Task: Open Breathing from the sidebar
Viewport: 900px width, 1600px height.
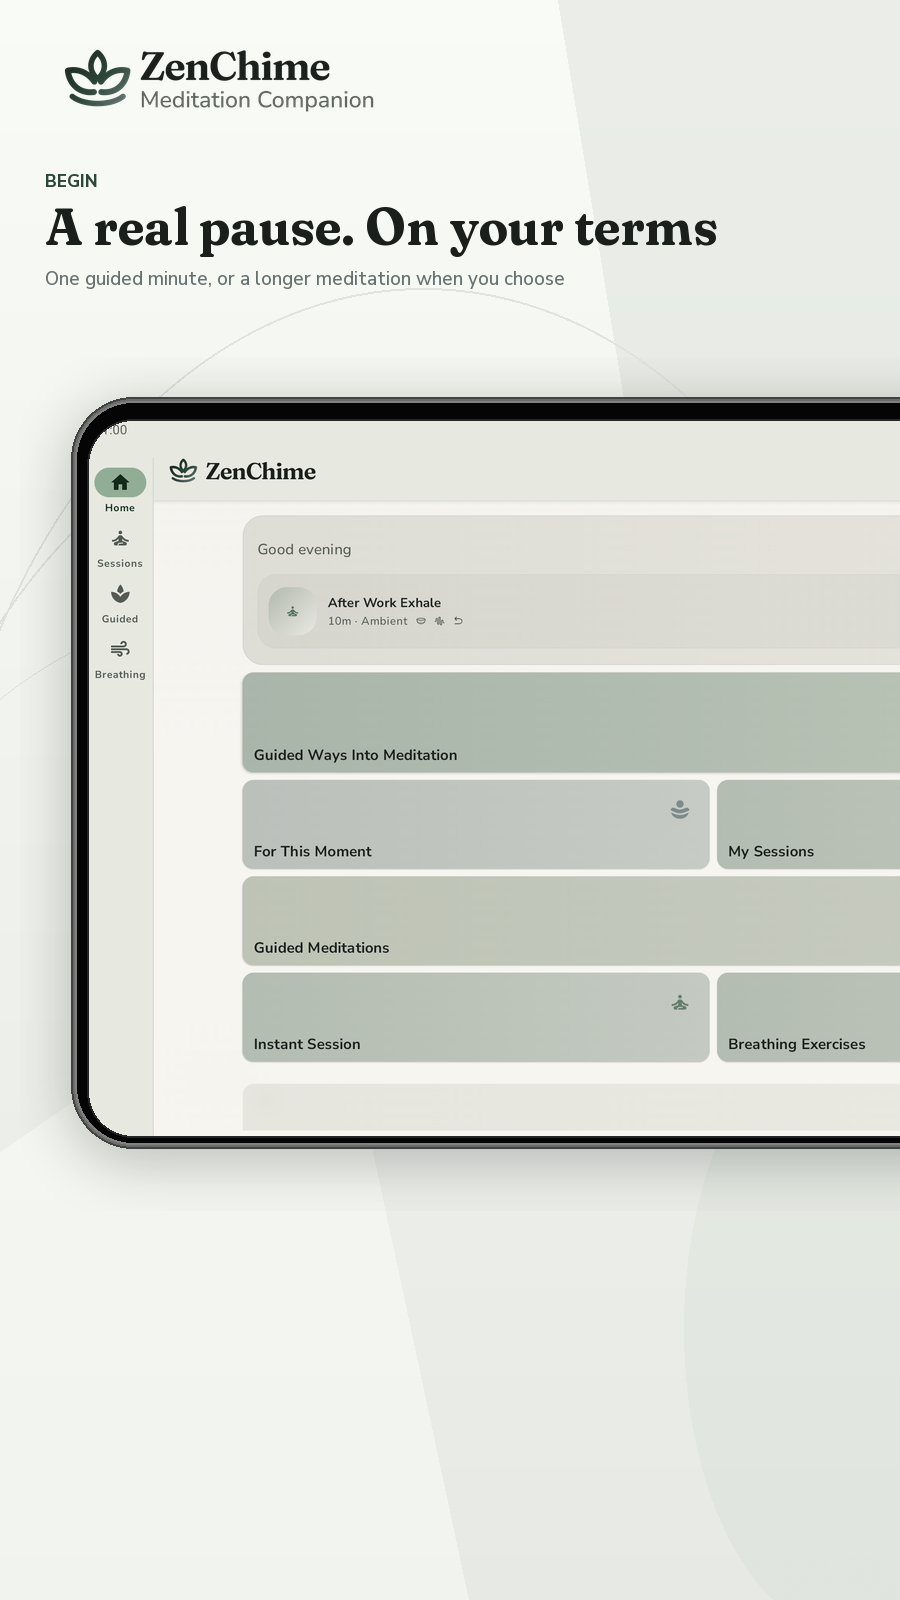Action: [120, 660]
